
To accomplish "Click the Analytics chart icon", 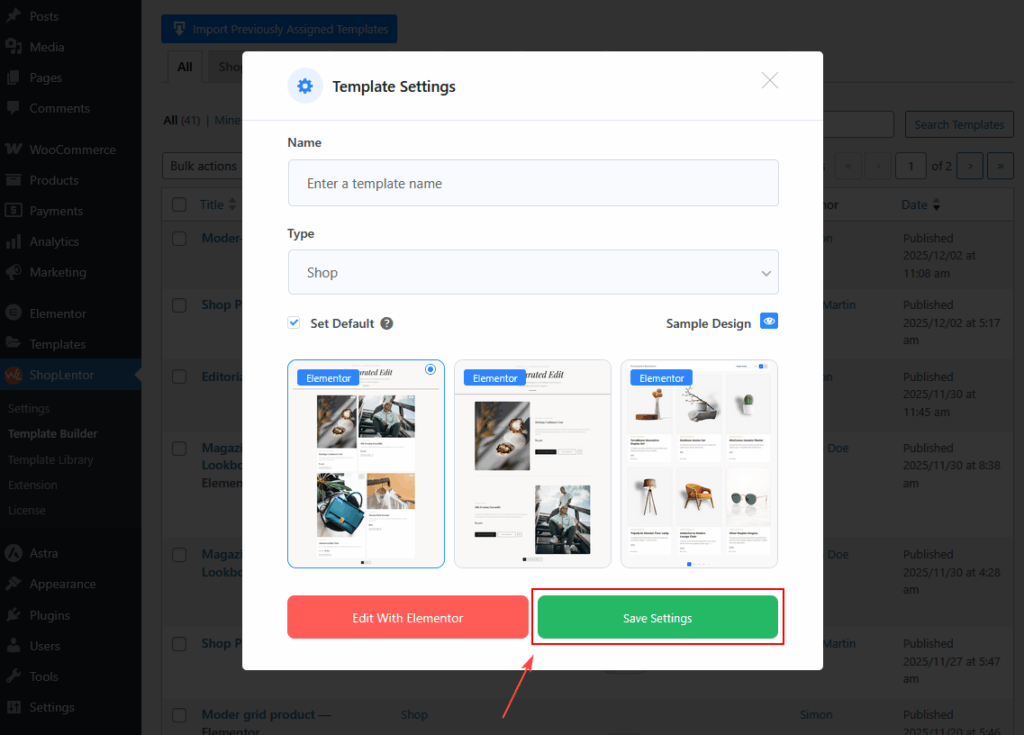I will 14,242.
